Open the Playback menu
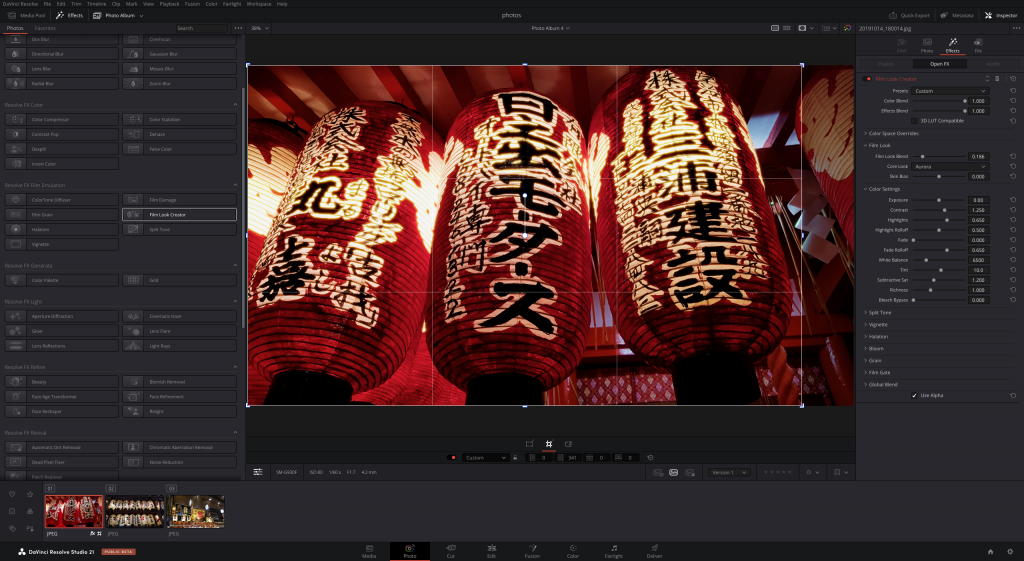The width and height of the screenshot is (1024, 561). click(169, 4)
